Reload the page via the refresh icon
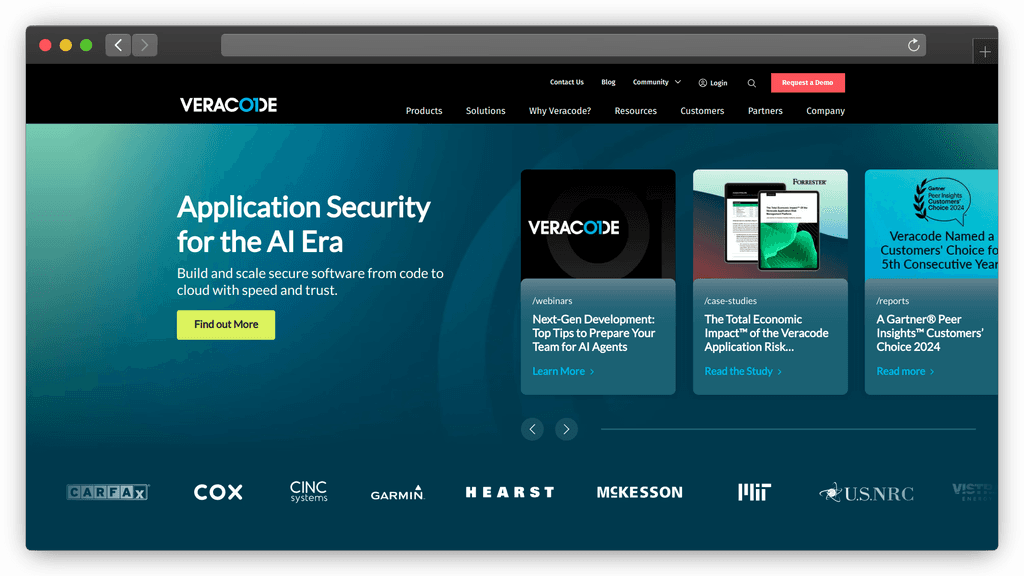Image resolution: width=1024 pixels, height=576 pixels. [x=913, y=44]
